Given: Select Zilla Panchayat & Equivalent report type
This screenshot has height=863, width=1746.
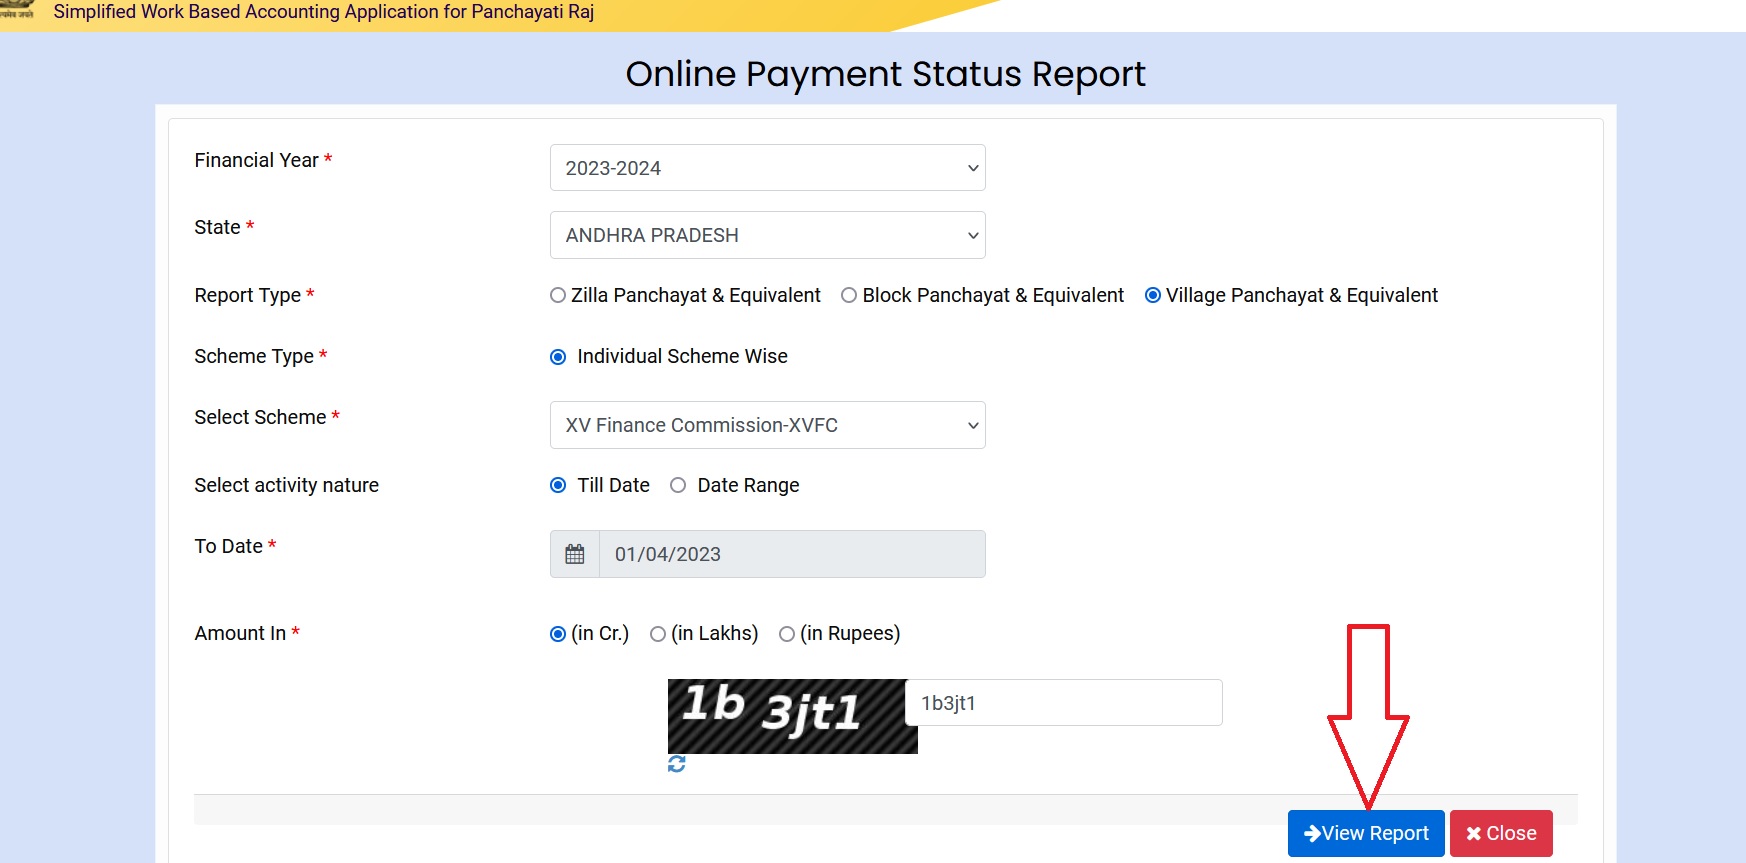Looking at the screenshot, I should click(x=558, y=296).
